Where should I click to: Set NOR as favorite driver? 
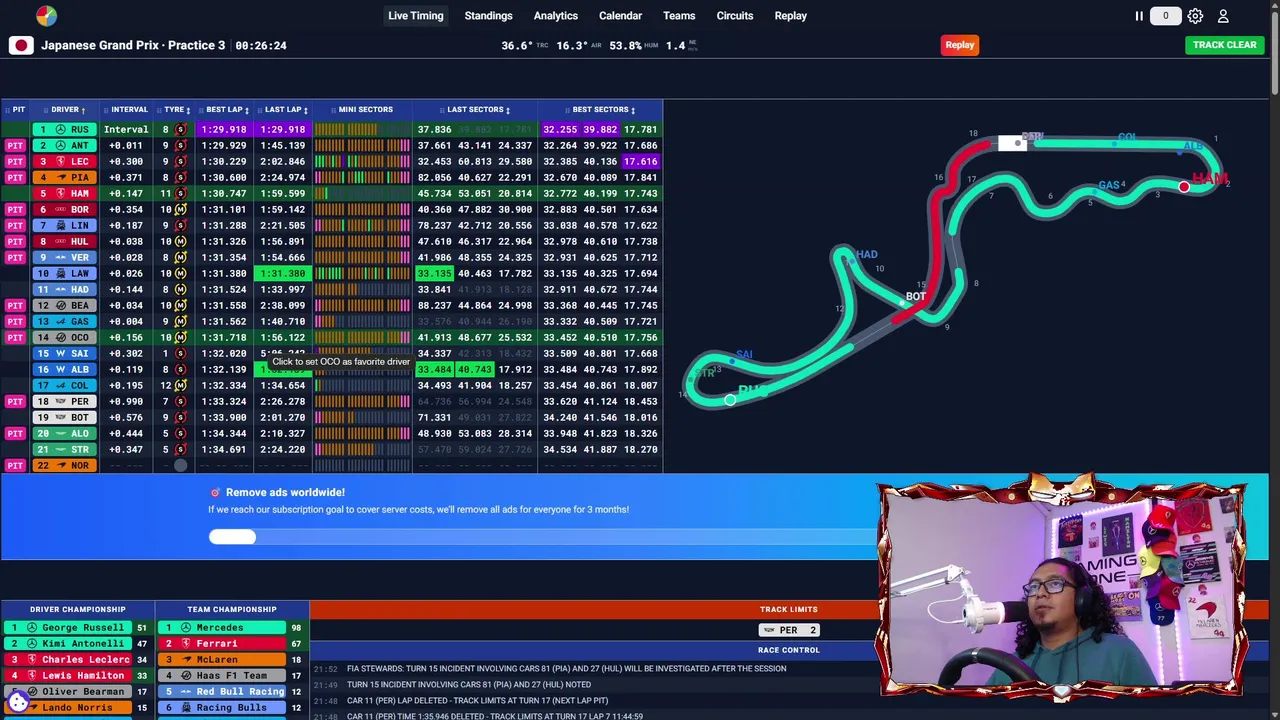coord(65,465)
